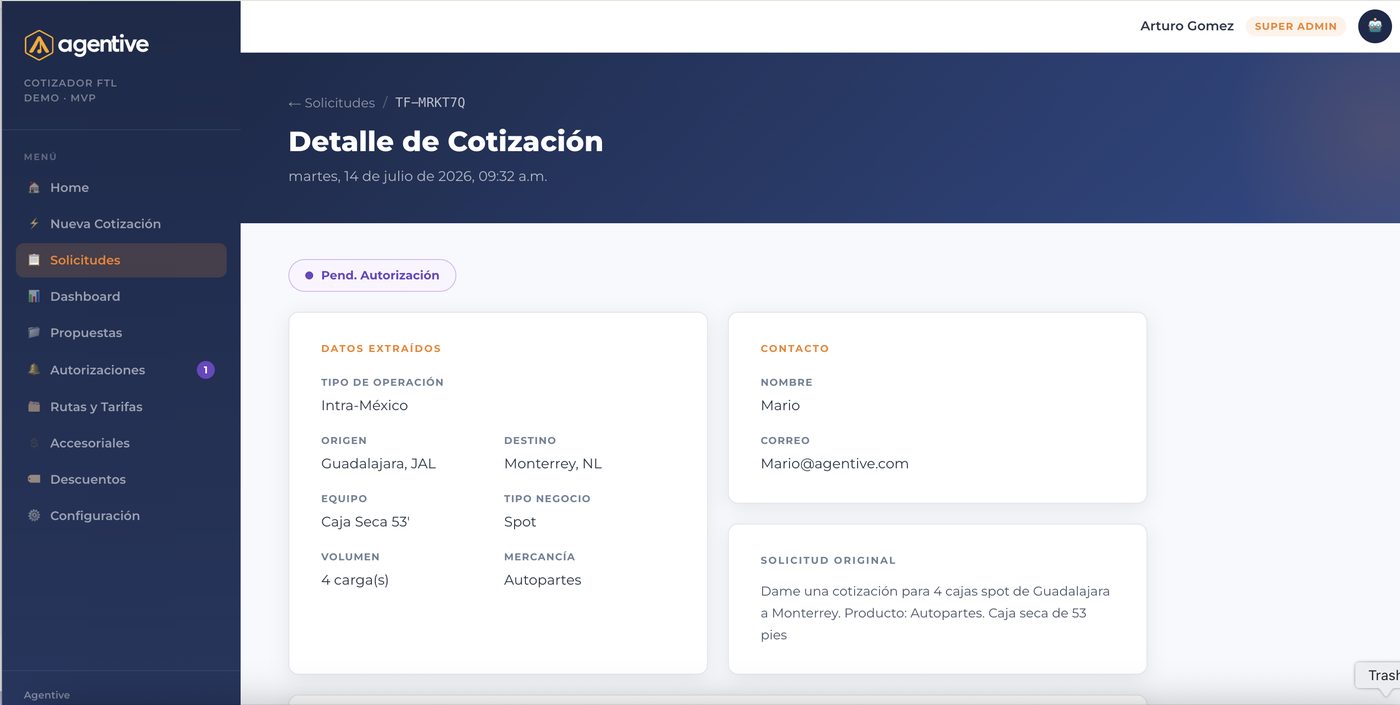Click the Configuración gear icon
The image size is (1400, 705).
coord(34,516)
